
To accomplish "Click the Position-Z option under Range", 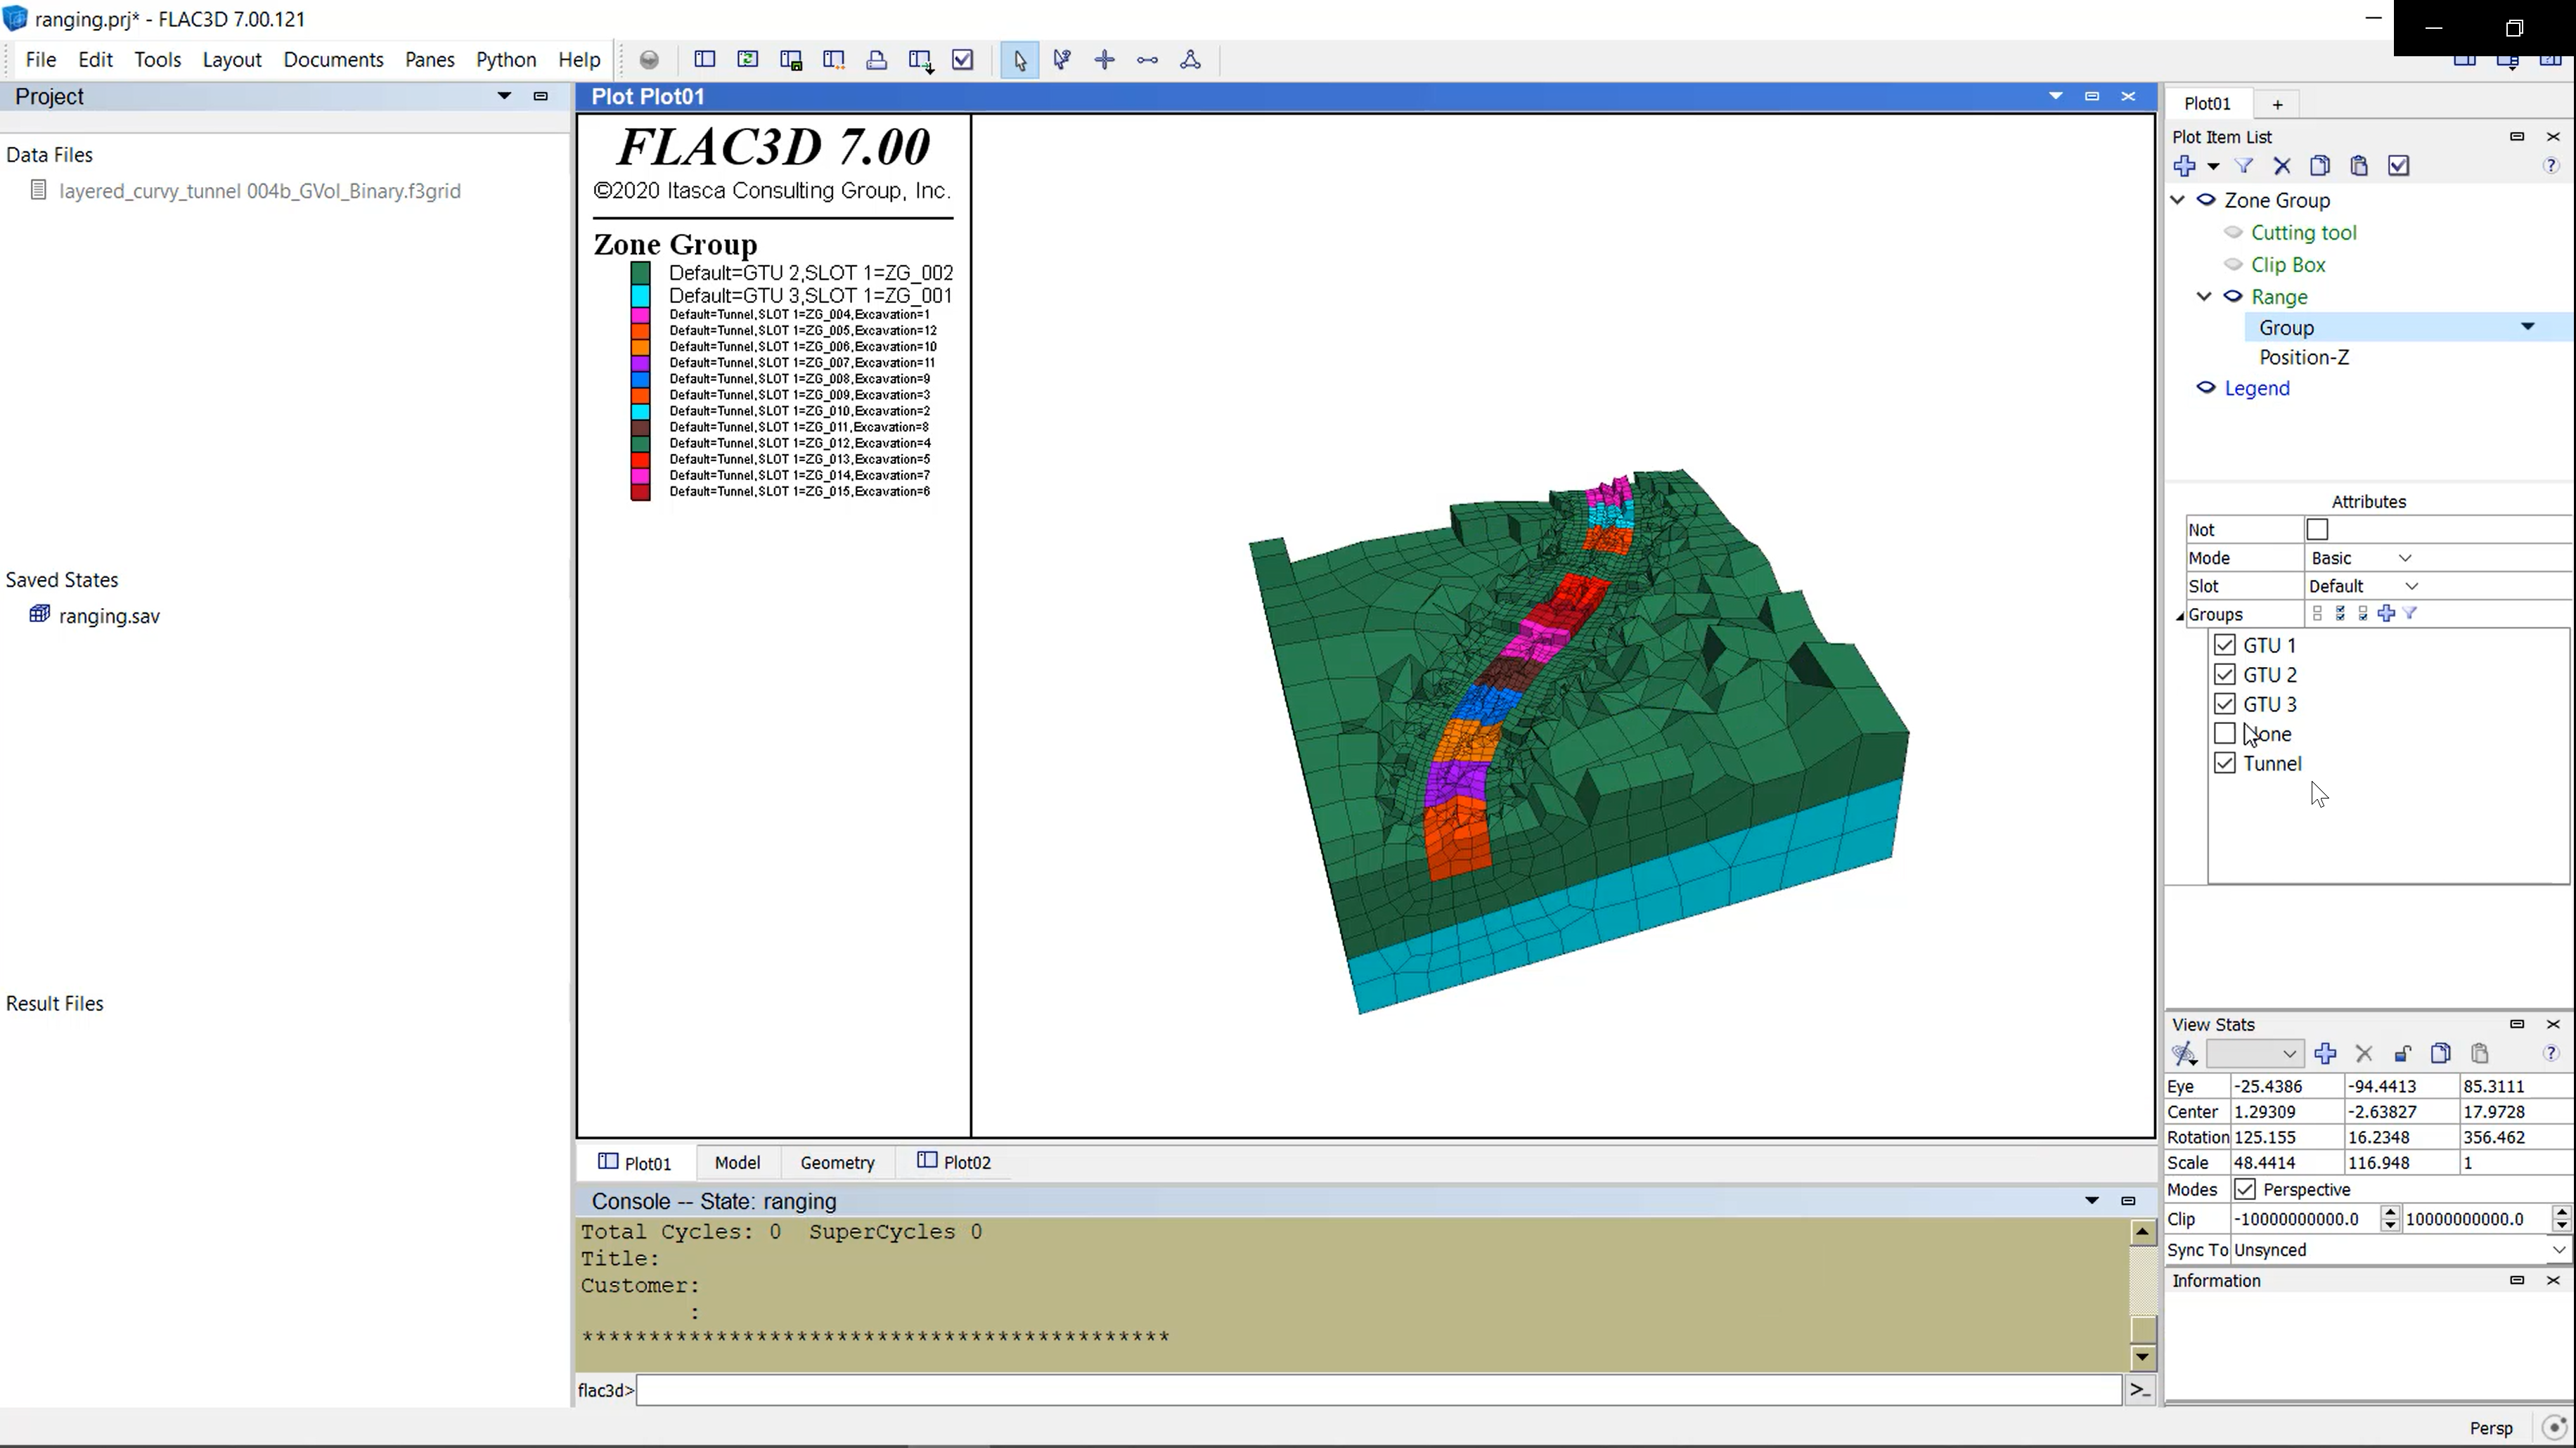I will pos(2303,357).
